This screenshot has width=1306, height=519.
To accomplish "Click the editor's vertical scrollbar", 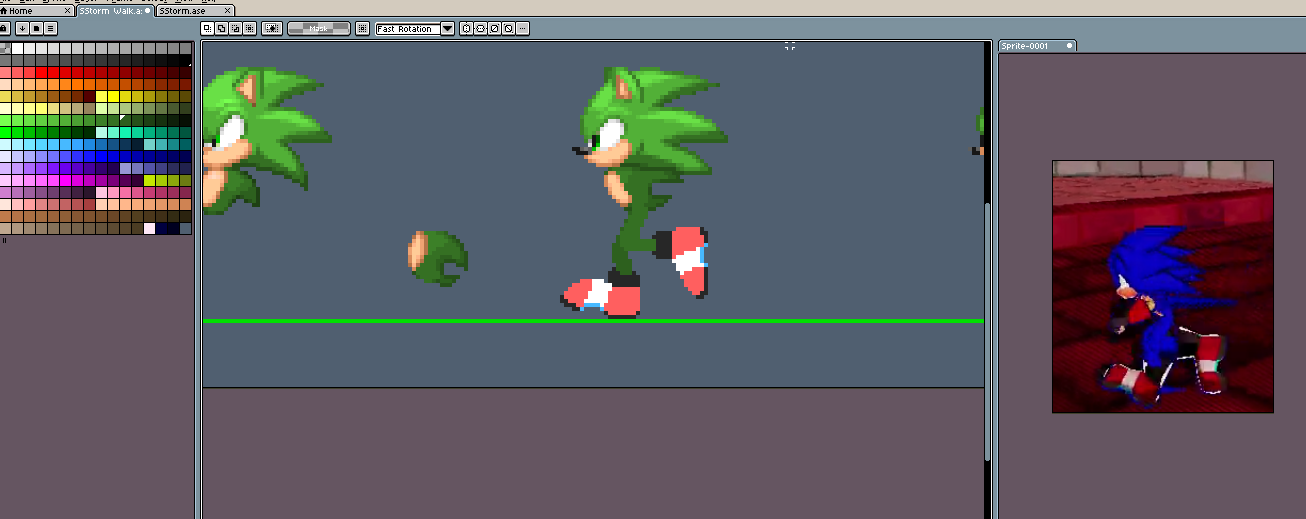I will click(x=989, y=330).
